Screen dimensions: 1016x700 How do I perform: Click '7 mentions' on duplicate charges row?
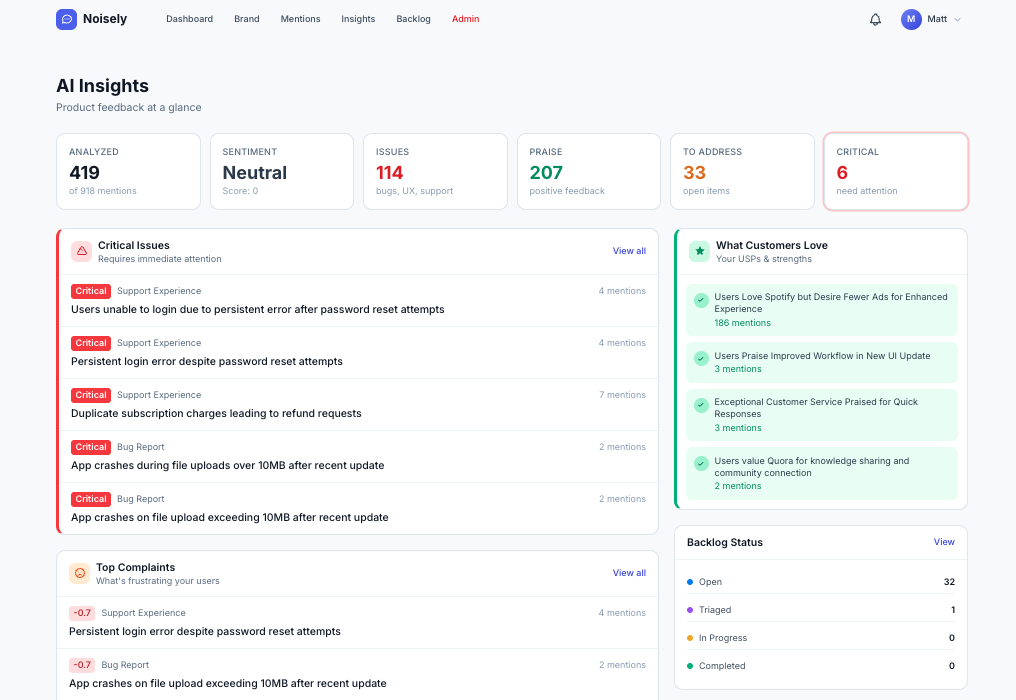tap(622, 395)
